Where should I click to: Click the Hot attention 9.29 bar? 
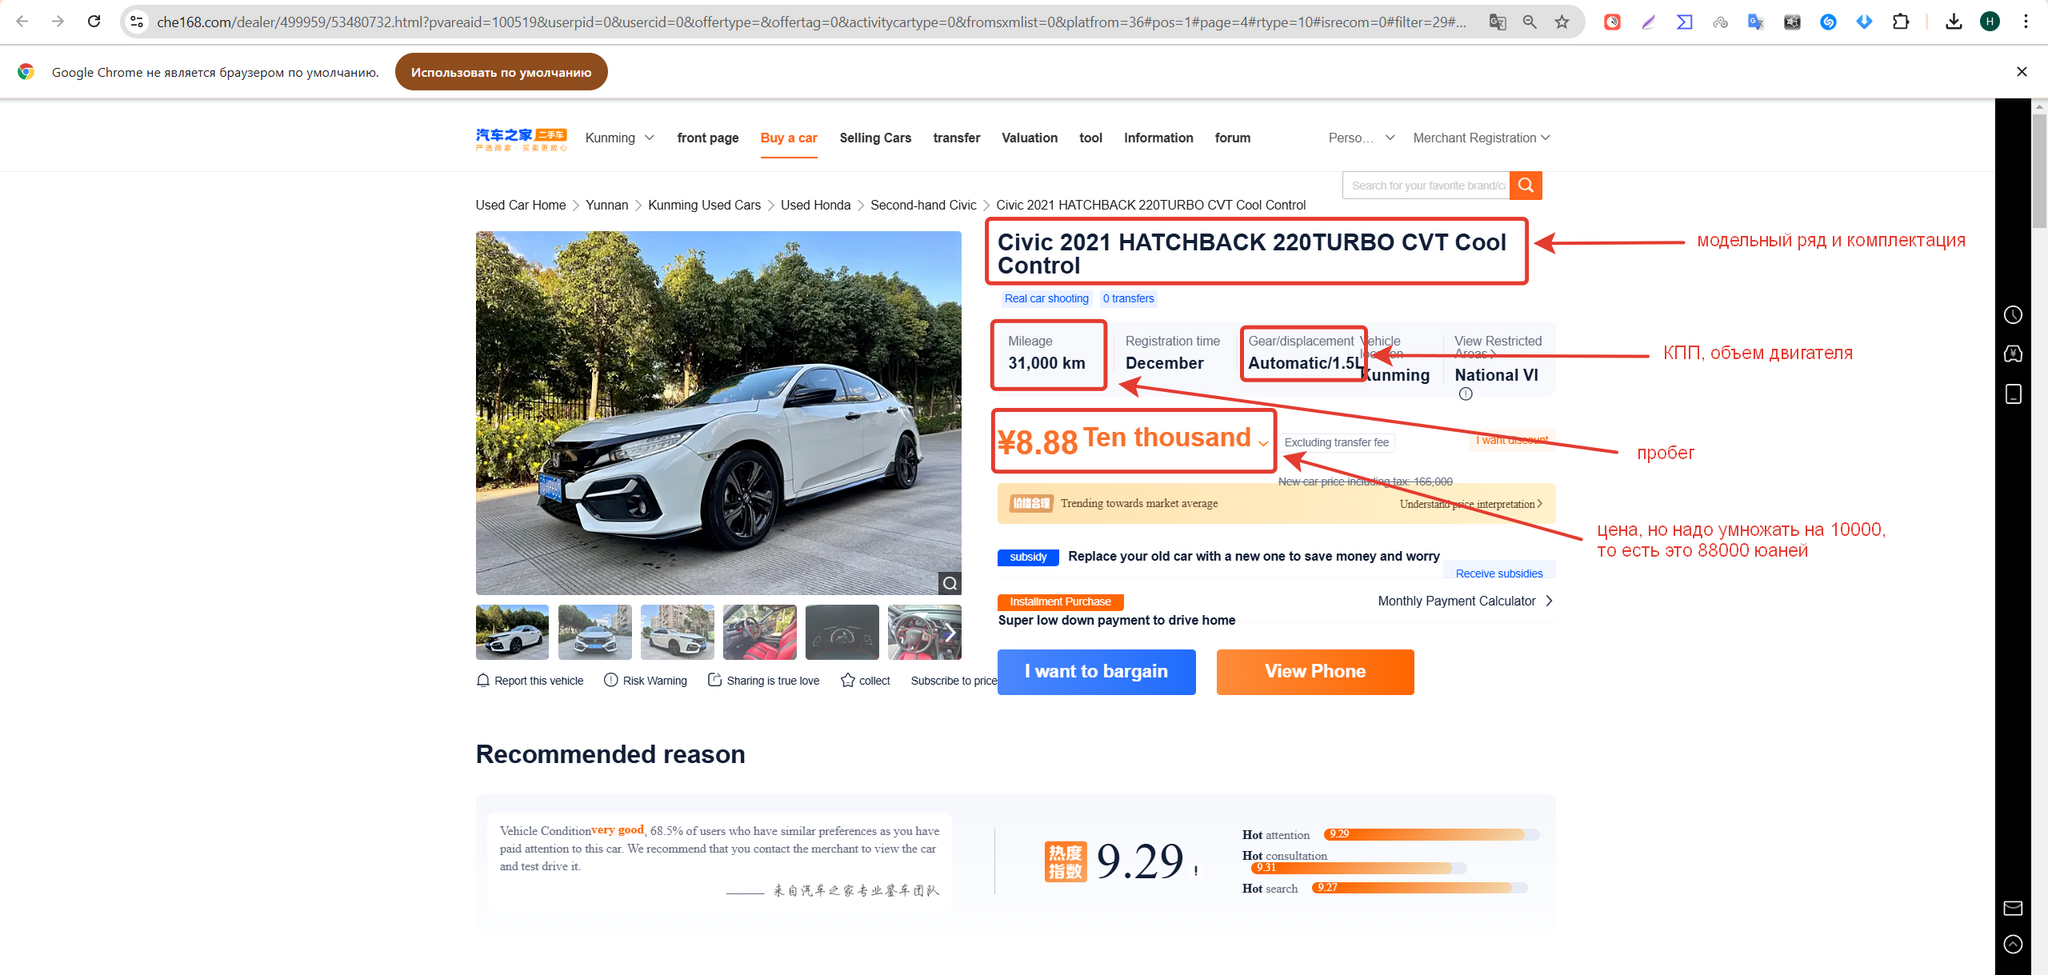pos(1431,834)
